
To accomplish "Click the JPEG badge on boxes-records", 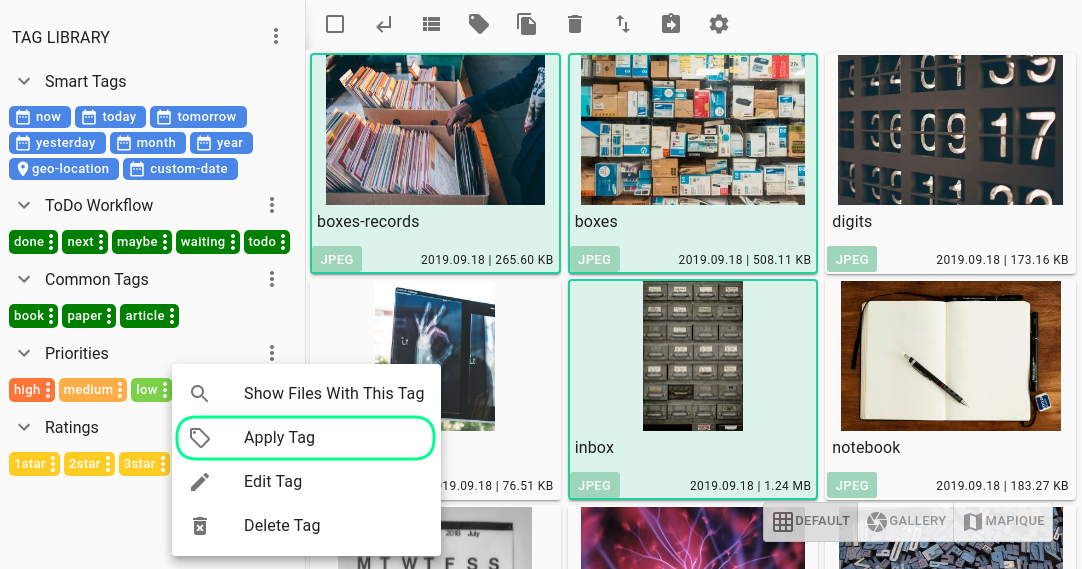I will (337, 260).
